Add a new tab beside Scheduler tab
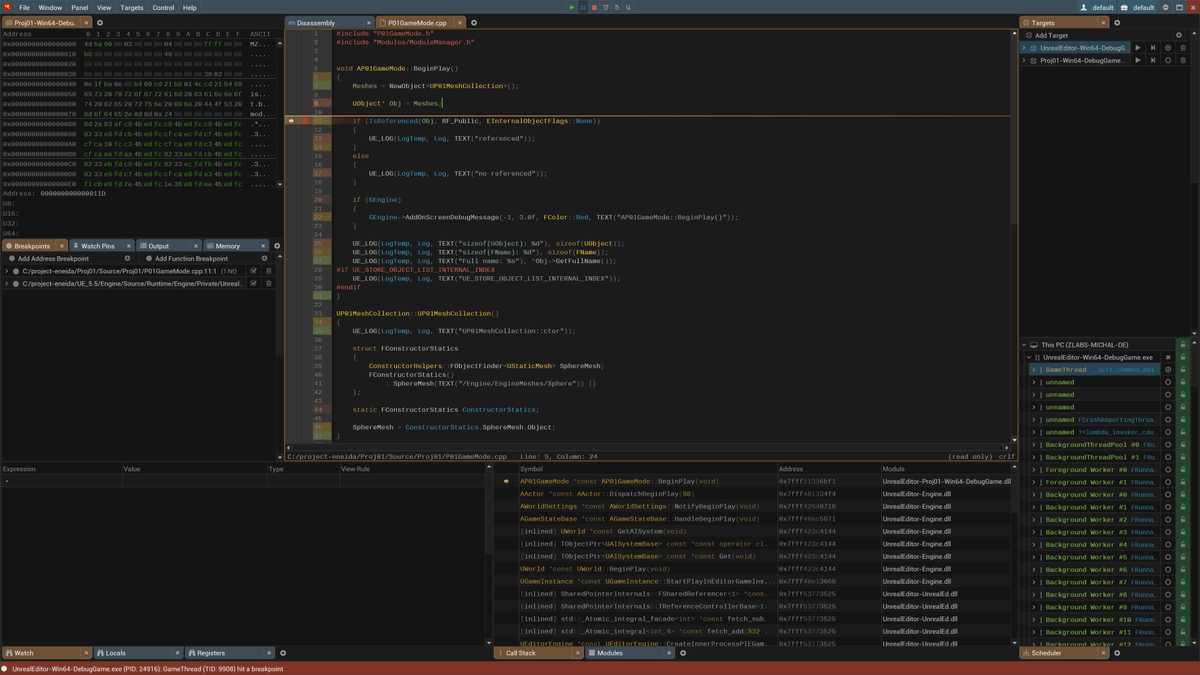Image resolution: width=1200 pixels, height=675 pixels. pos(1117,653)
